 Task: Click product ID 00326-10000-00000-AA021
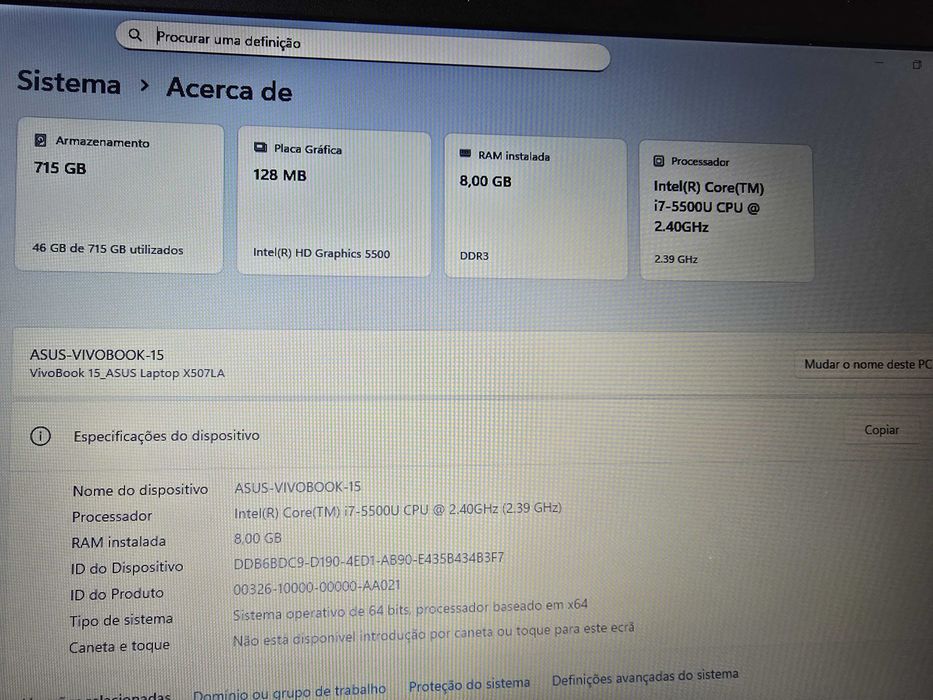pyautogui.click(x=317, y=588)
